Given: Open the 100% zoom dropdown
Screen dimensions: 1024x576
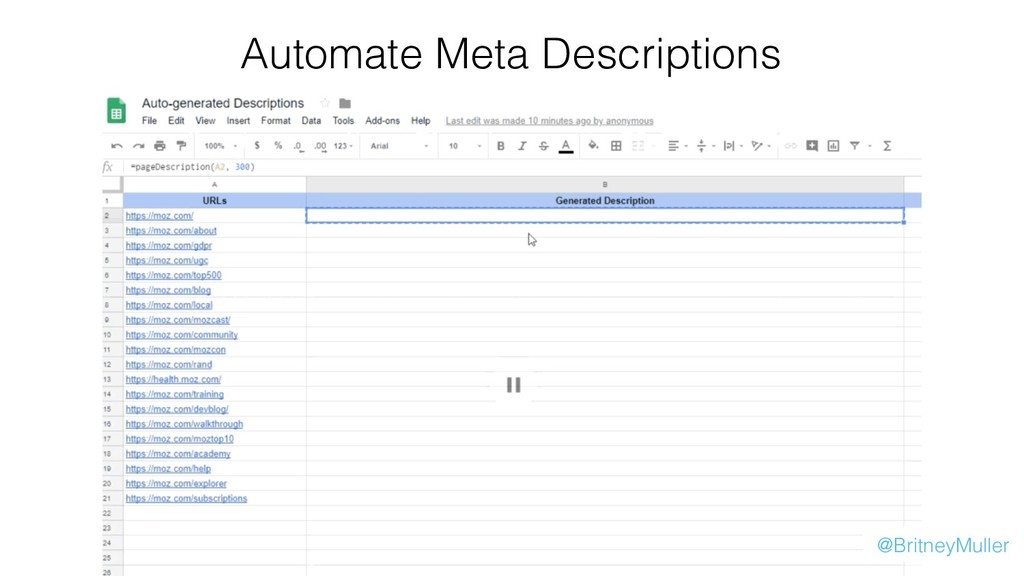Looking at the screenshot, I should coord(221,146).
